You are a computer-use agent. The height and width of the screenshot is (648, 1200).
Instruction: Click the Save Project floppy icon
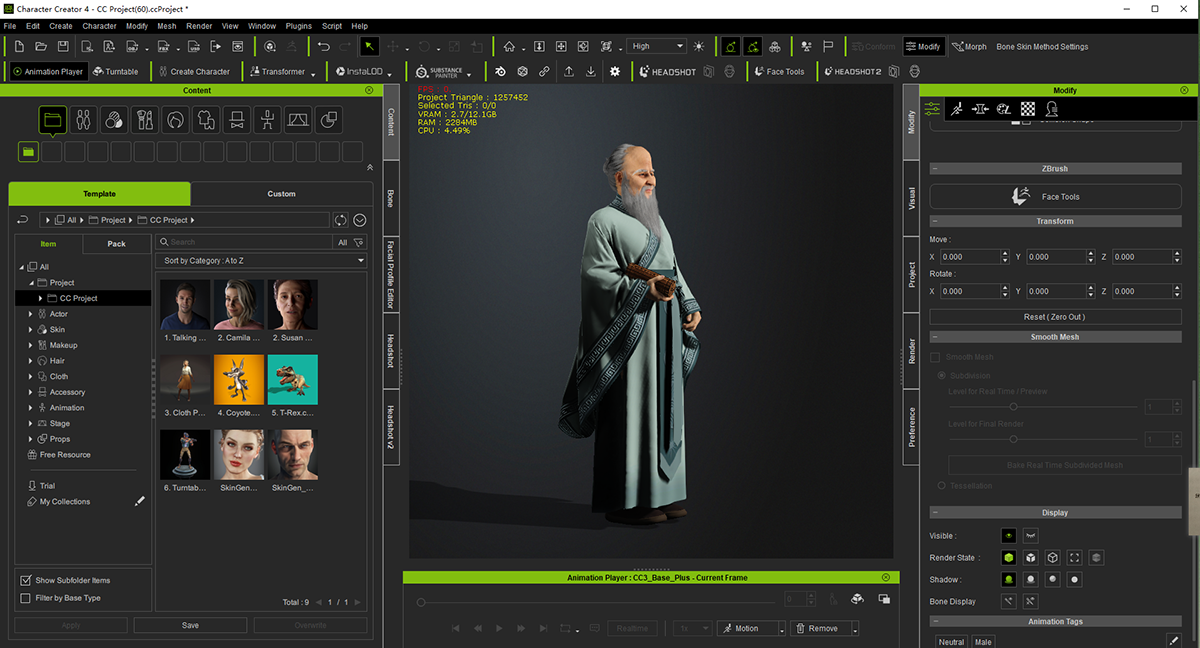tap(63, 46)
